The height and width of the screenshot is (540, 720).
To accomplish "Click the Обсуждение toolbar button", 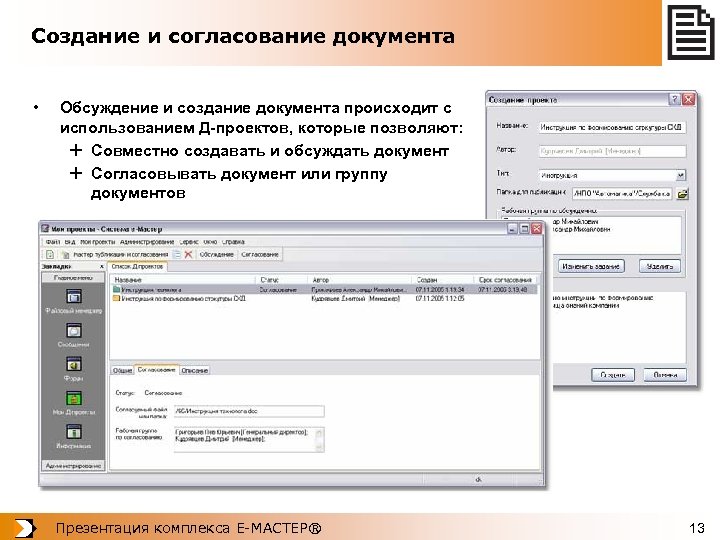I will (216, 254).
